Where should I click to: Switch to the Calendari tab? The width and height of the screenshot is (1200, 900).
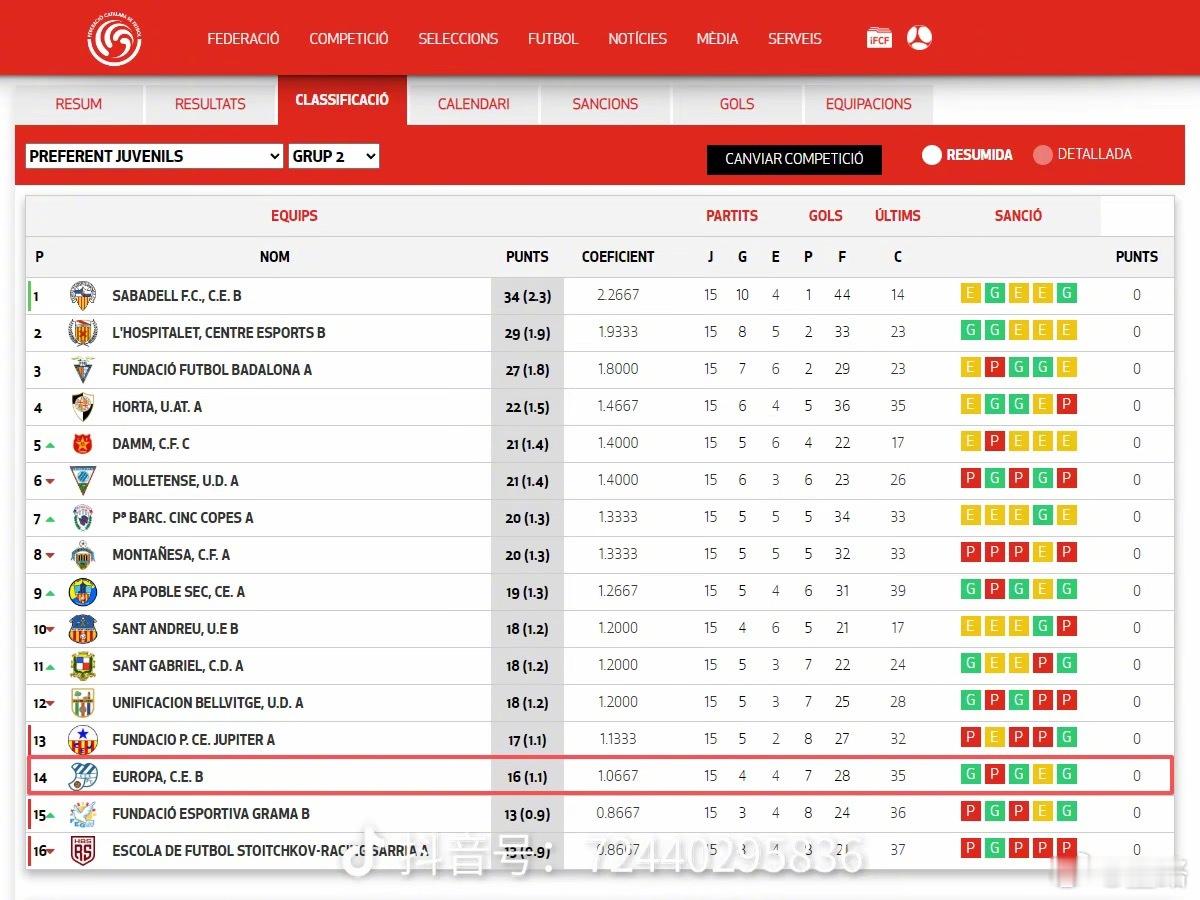click(x=474, y=104)
